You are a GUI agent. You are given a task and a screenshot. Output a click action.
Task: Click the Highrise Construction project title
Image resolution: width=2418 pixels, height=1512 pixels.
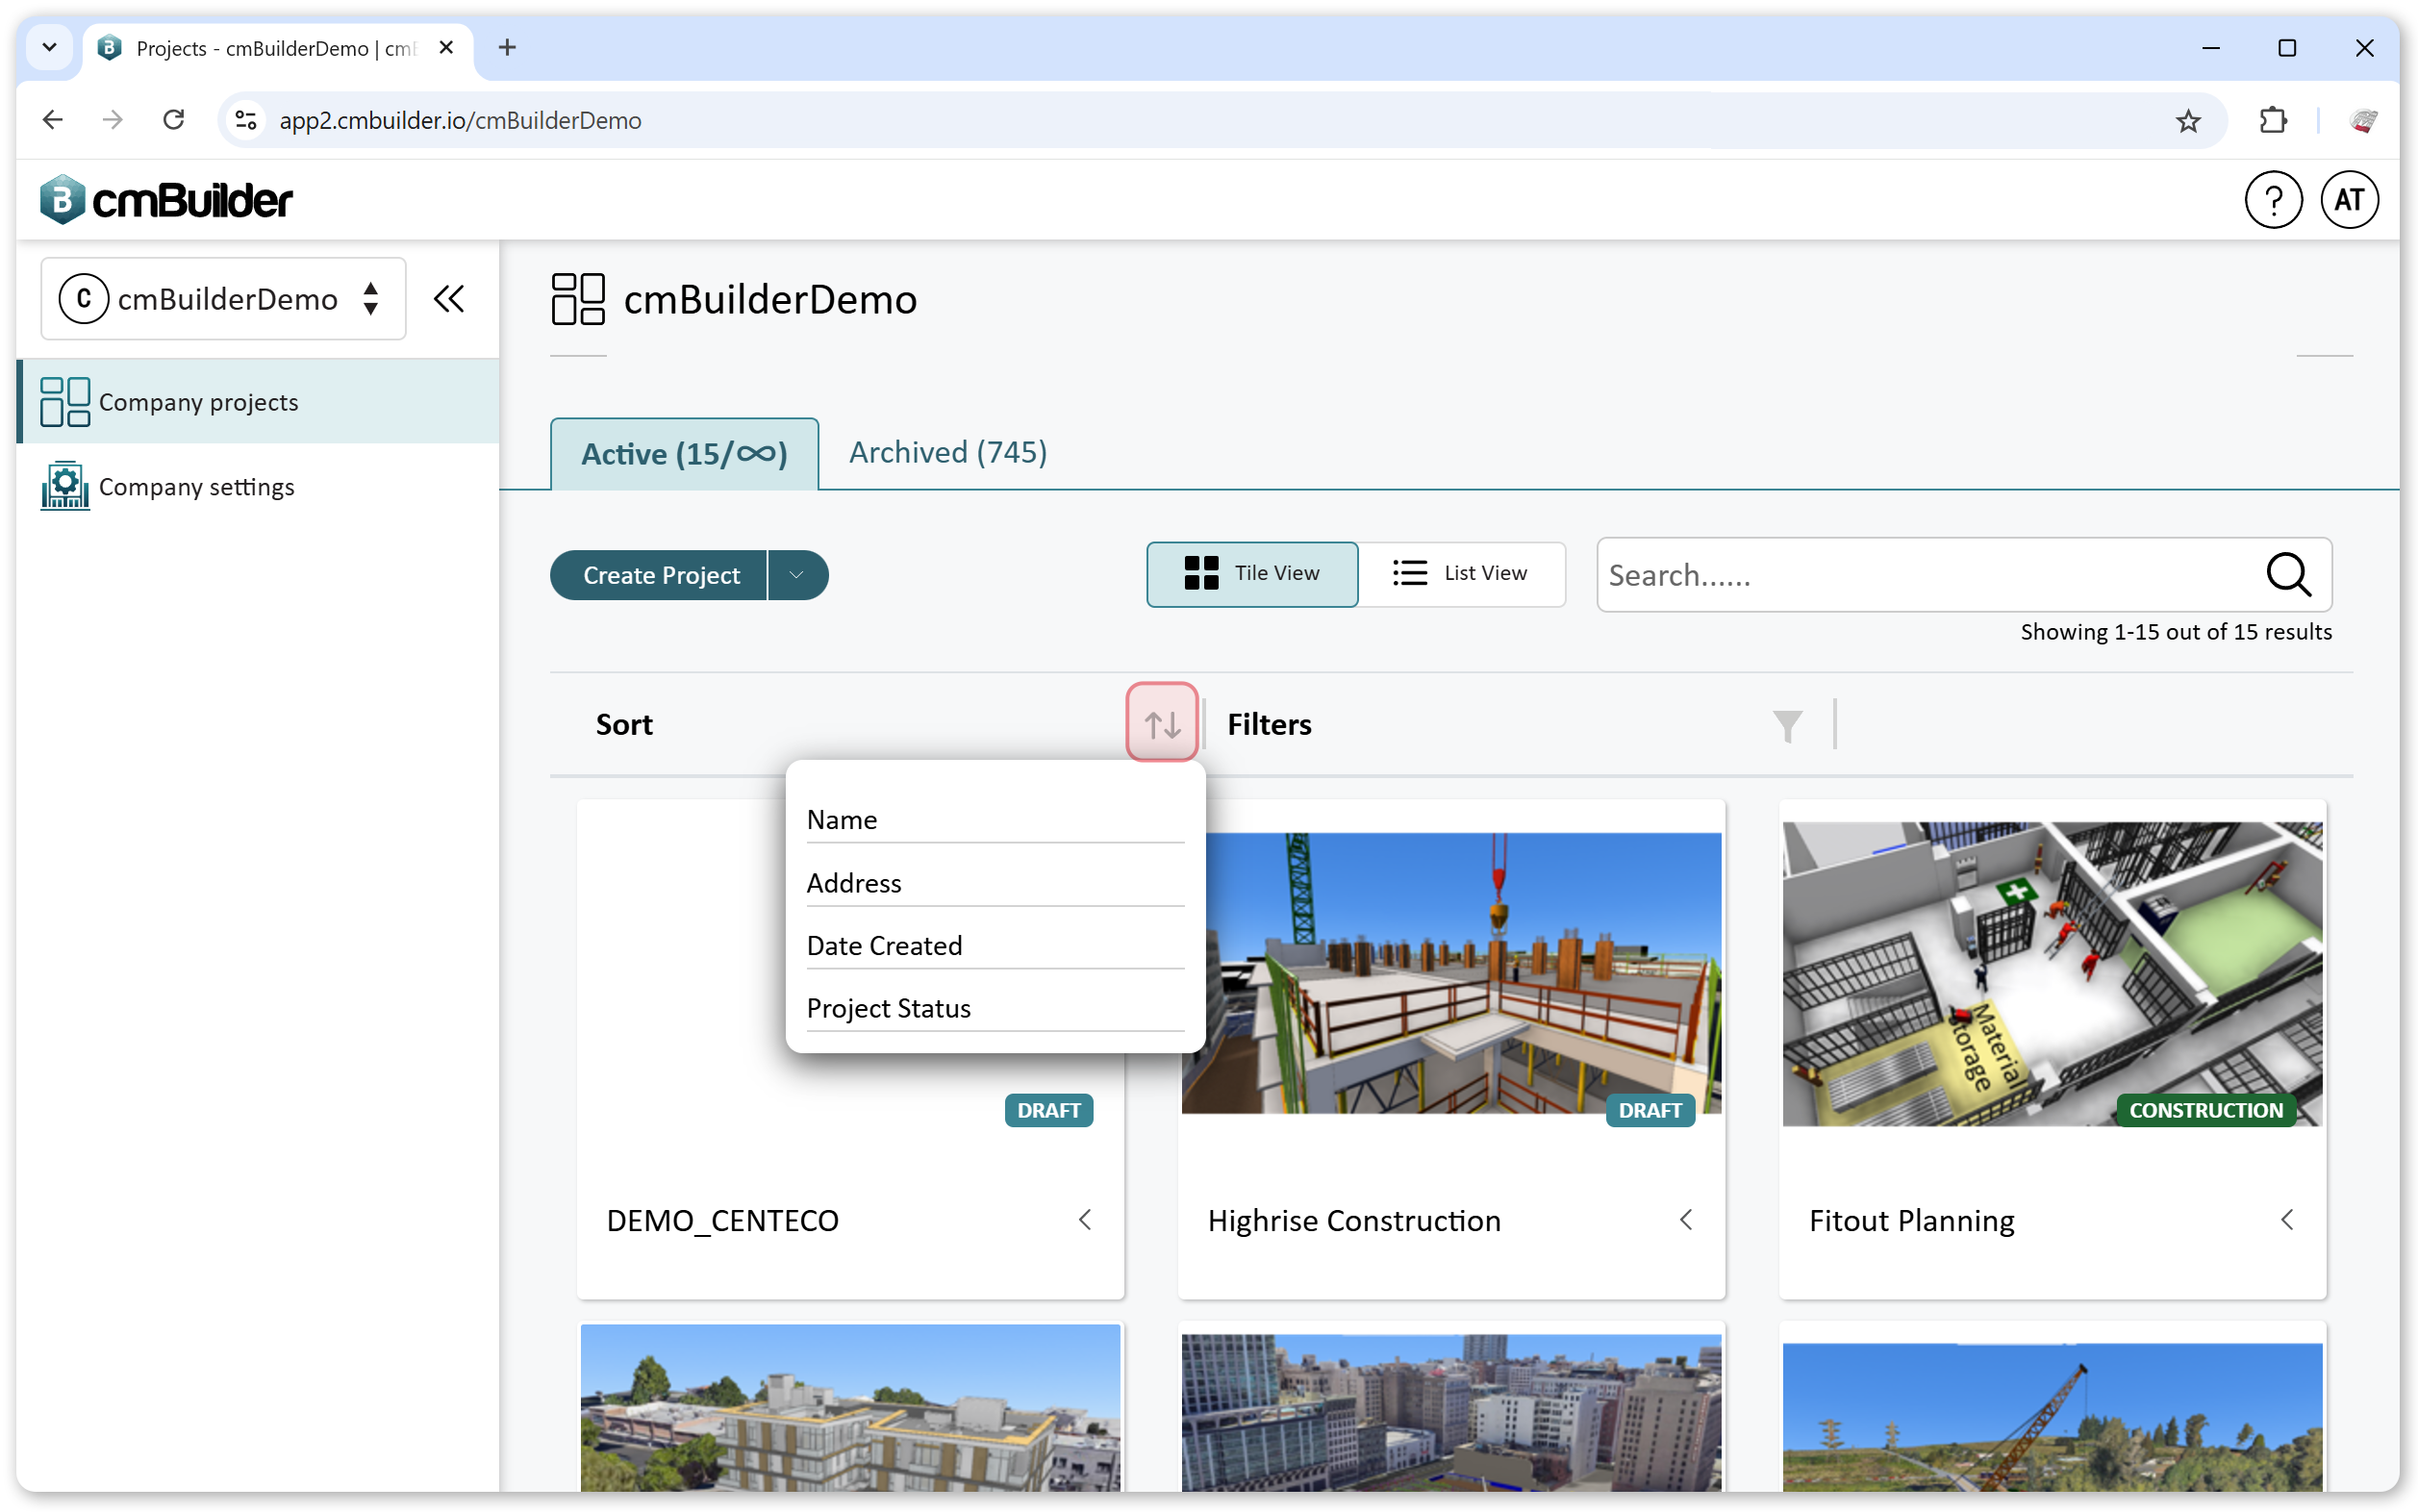(x=1354, y=1220)
